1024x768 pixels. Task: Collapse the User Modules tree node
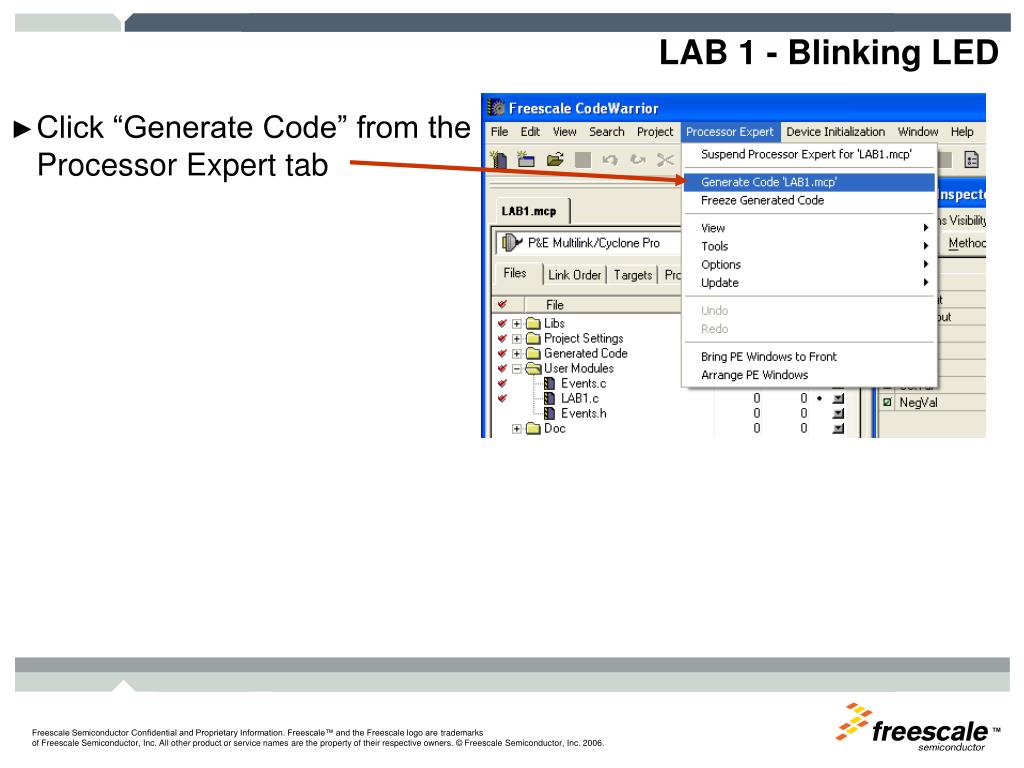pyautogui.click(x=517, y=369)
